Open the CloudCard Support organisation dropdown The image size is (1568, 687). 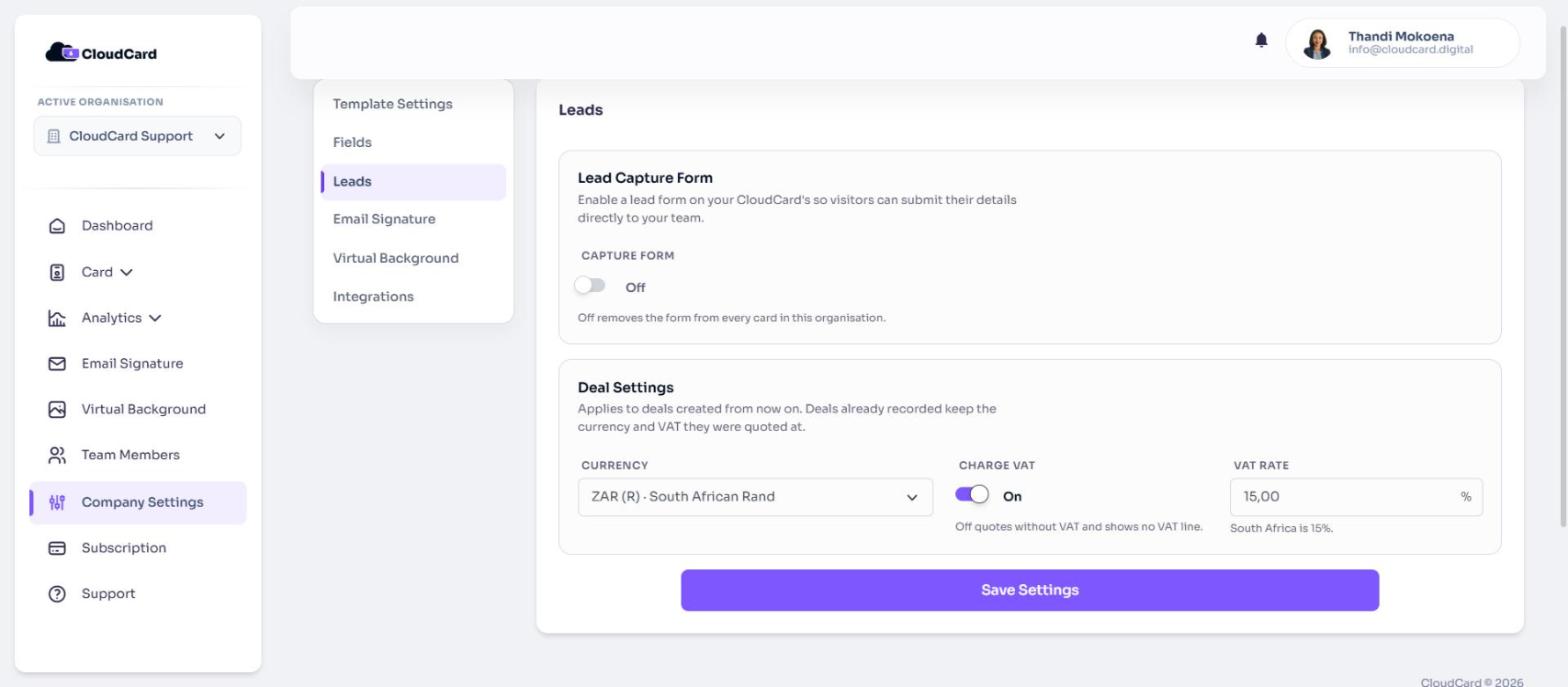tap(138, 136)
